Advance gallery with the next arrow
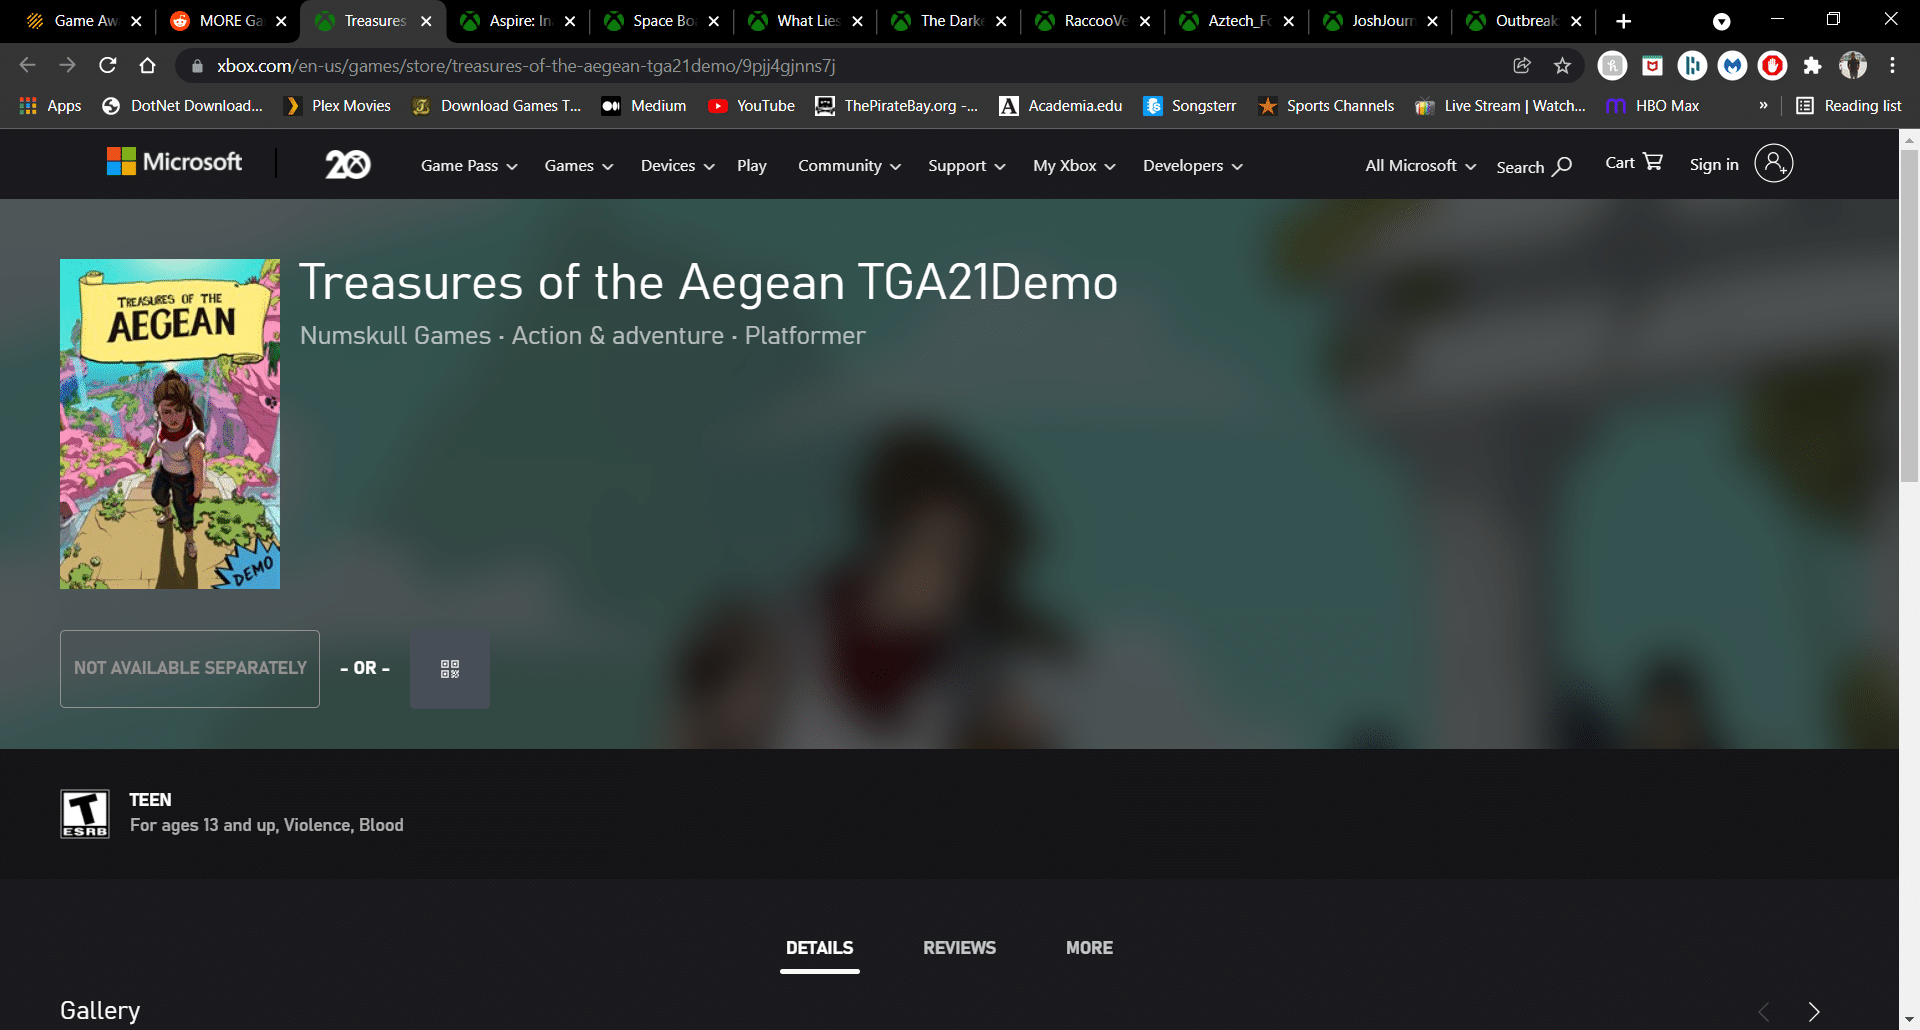Screen dimensions: 1920x1030 pos(1814,1011)
